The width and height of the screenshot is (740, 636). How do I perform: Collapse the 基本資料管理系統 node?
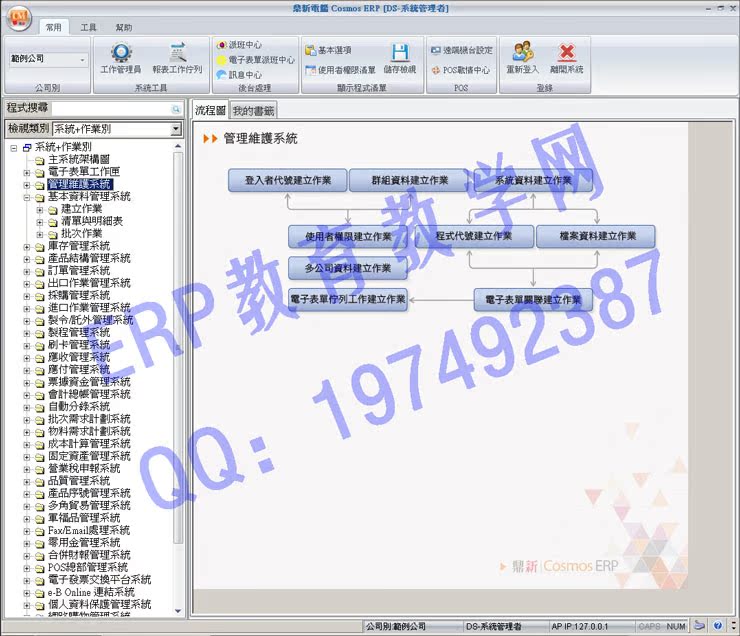click(27, 197)
